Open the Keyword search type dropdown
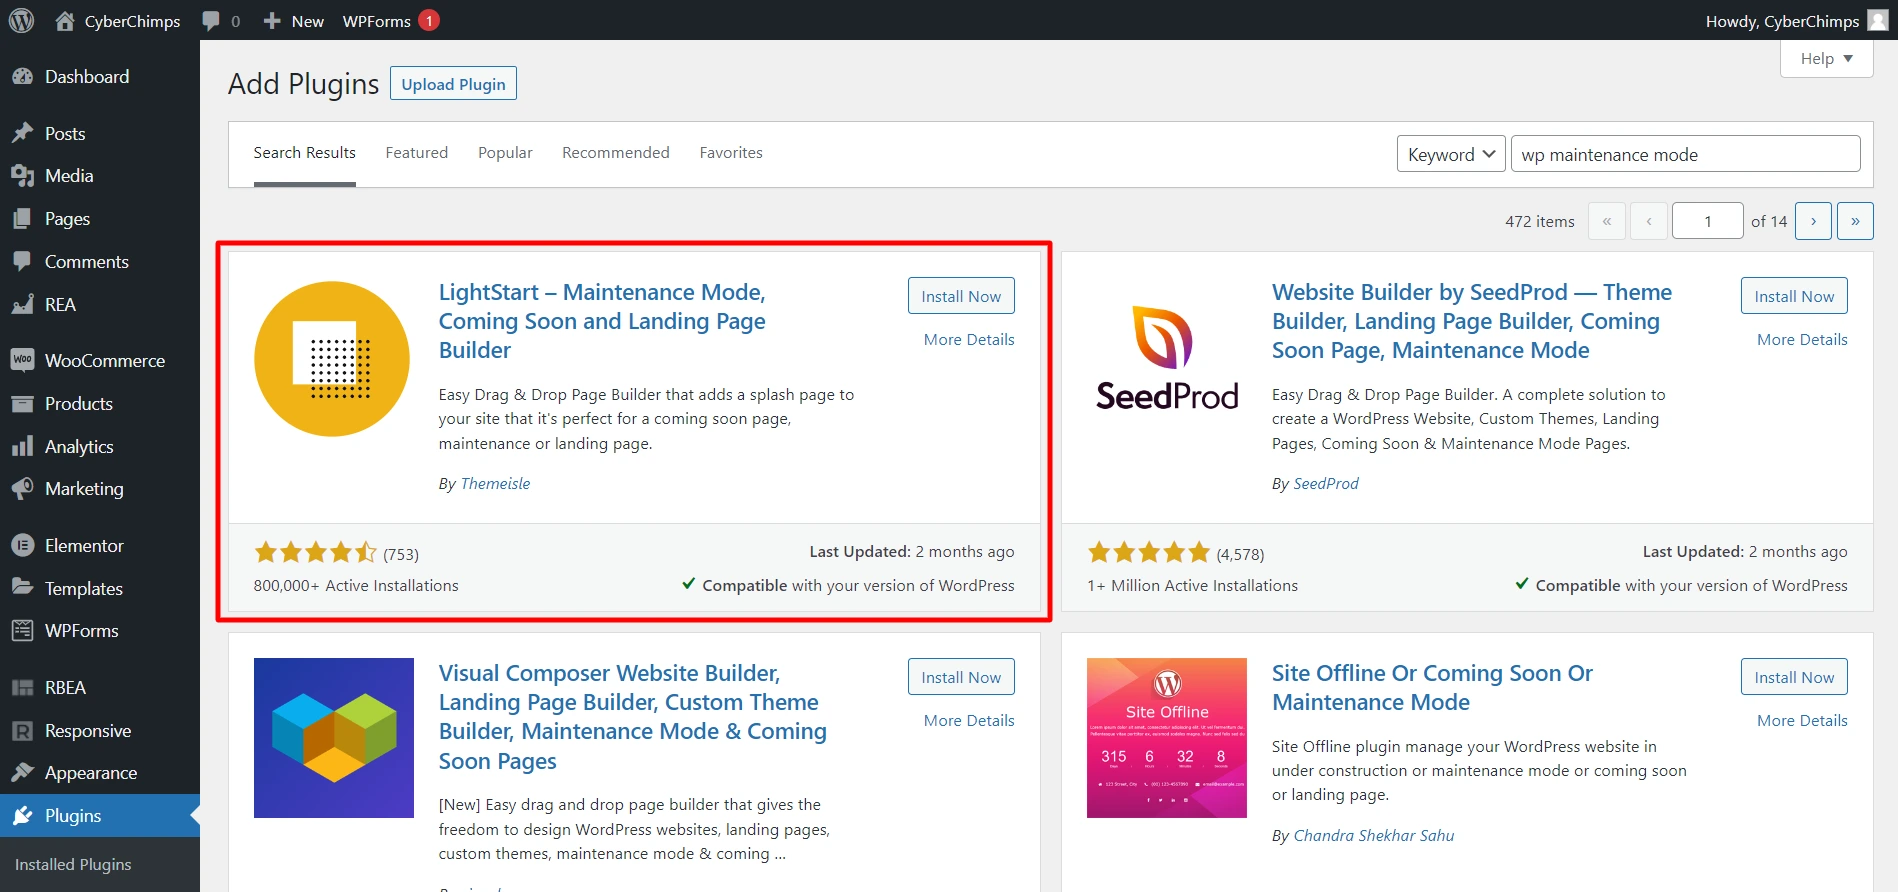The width and height of the screenshot is (1898, 892). pyautogui.click(x=1451, y=154)
